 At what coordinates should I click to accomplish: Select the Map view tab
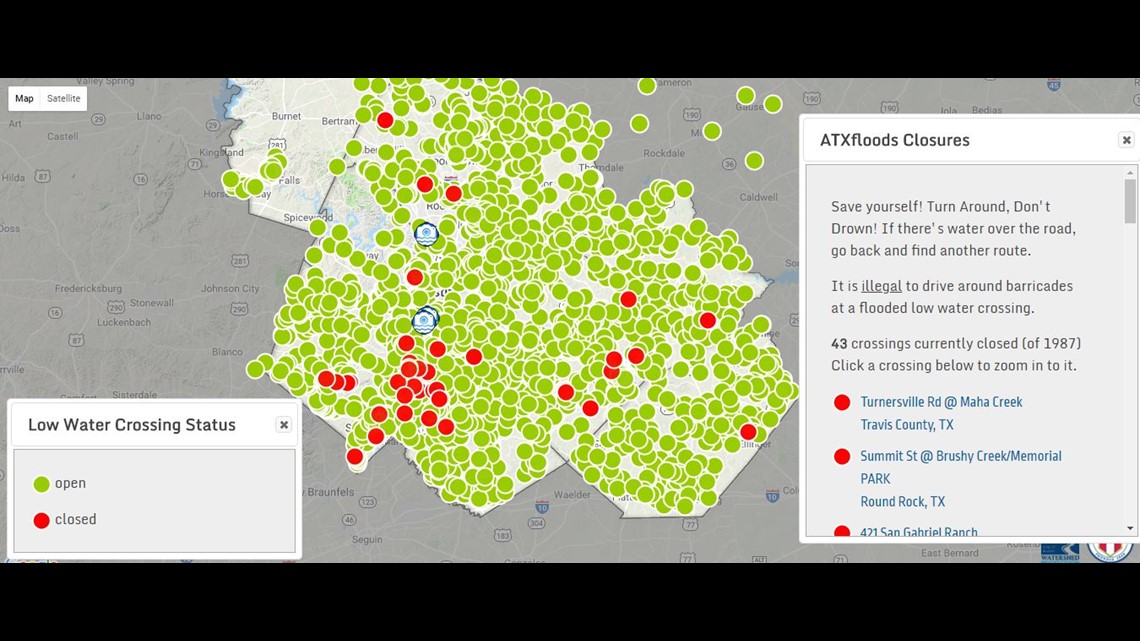pos(24,99)
